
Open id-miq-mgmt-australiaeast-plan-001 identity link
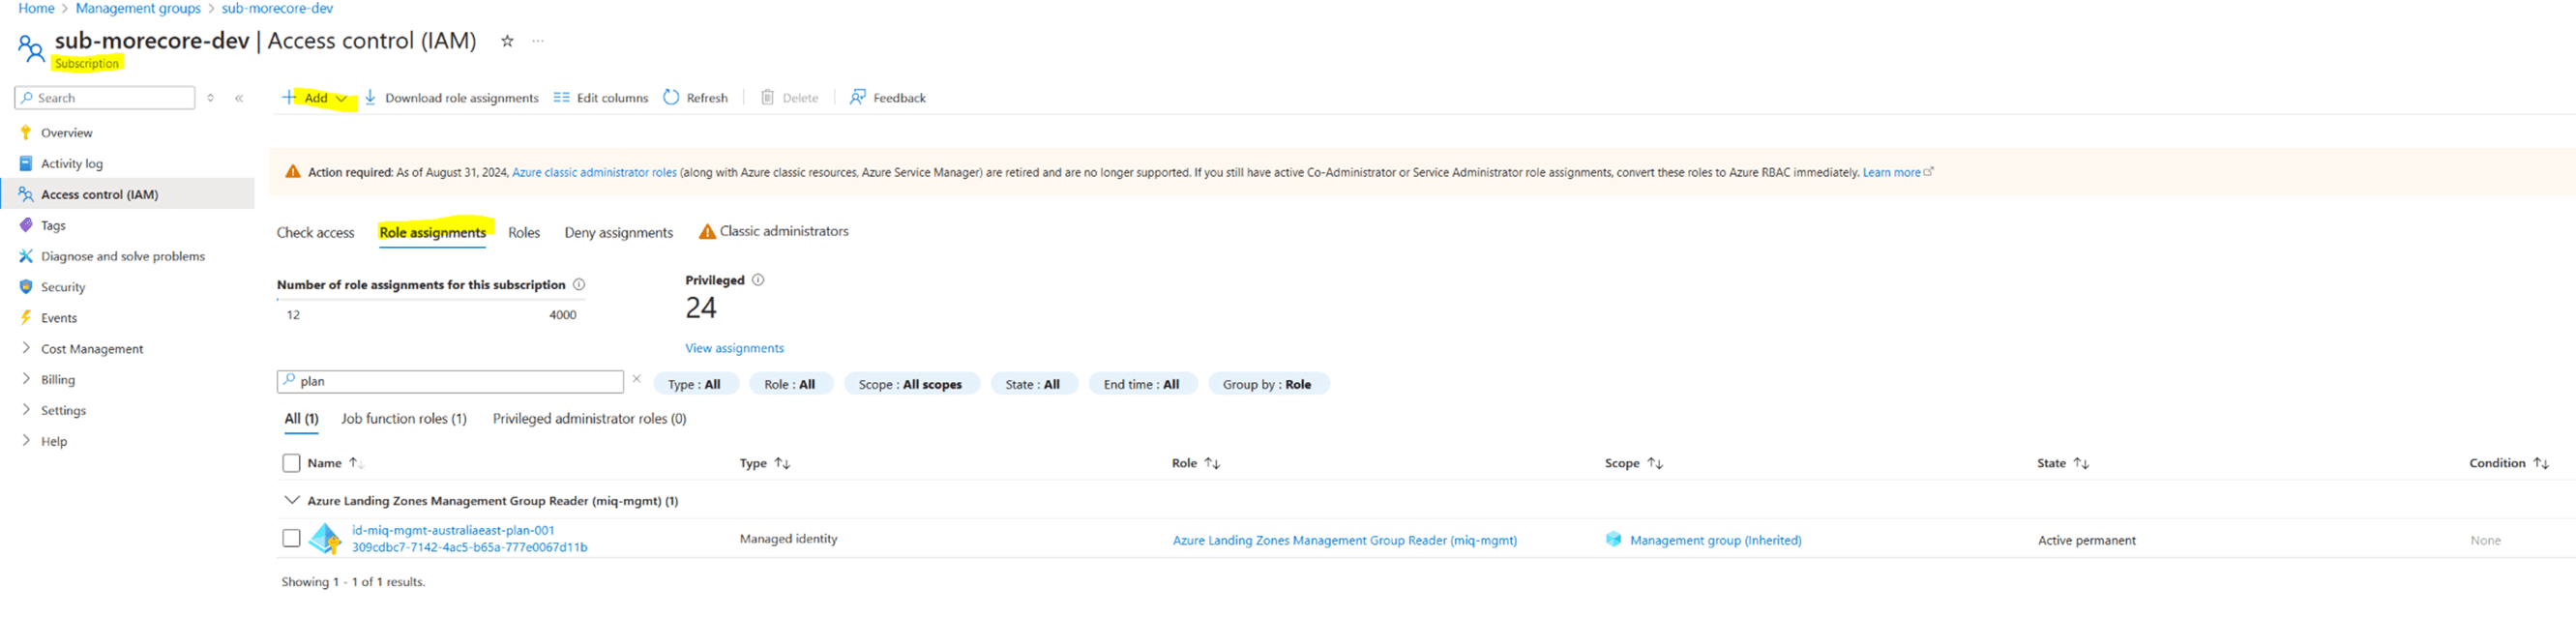tap(453, 530)
